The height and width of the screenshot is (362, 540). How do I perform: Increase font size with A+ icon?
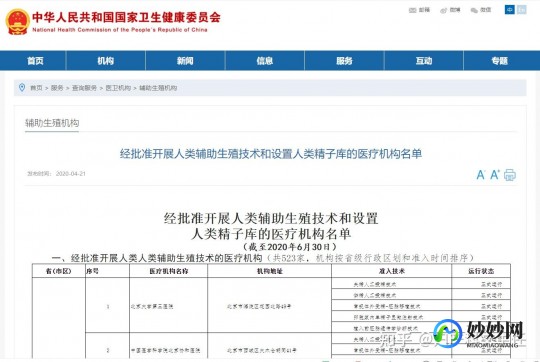(x=495, y=175)
